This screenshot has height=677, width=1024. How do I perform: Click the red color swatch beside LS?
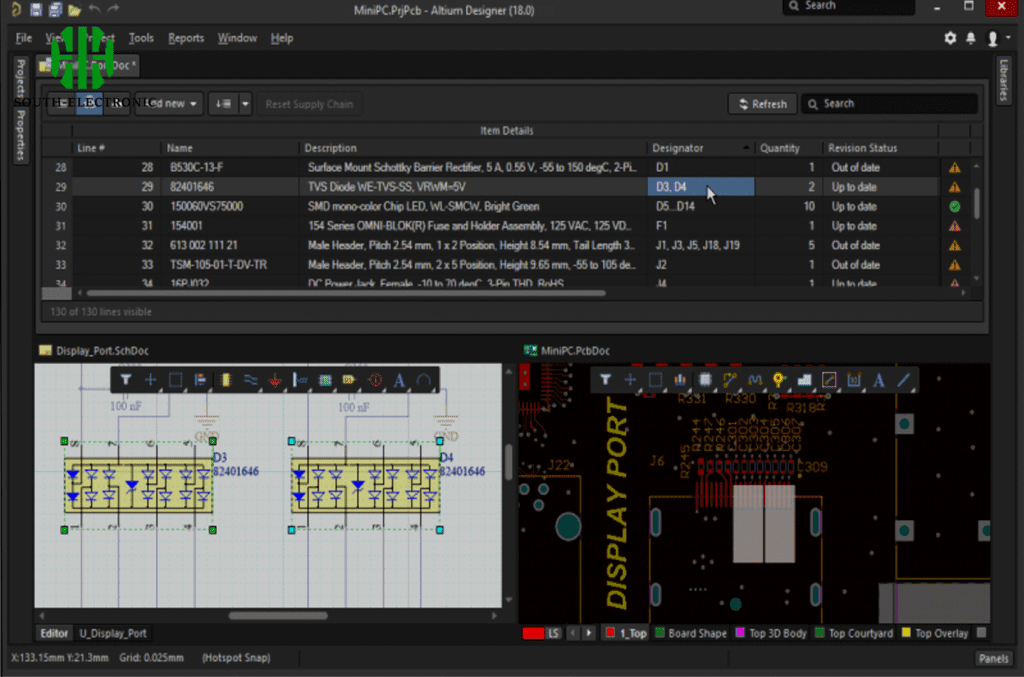533,633
